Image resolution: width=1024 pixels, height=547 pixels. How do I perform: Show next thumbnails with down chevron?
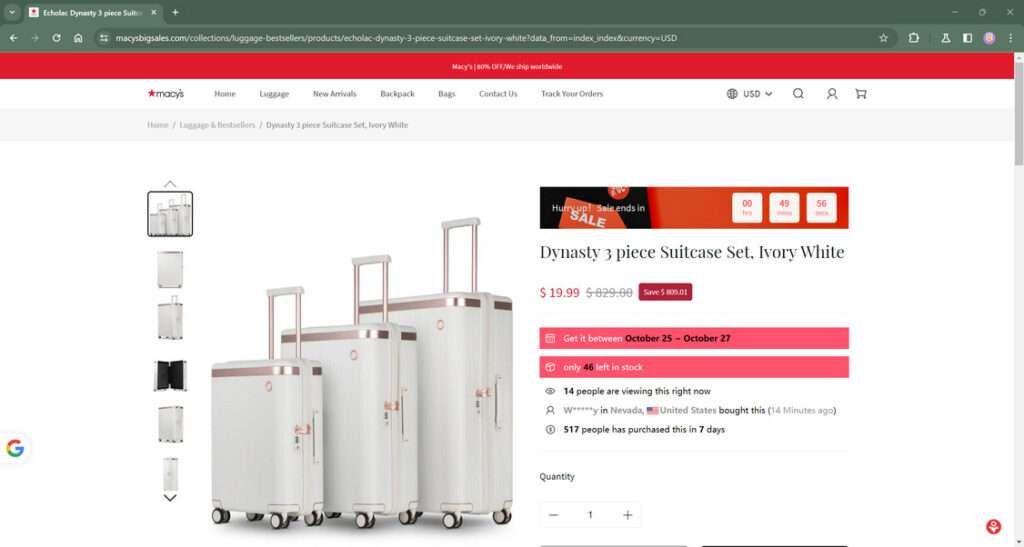click(170, 498)
